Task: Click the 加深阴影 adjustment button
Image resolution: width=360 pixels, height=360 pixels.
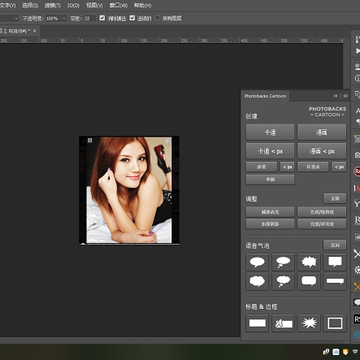Action: tap(270, 224)
